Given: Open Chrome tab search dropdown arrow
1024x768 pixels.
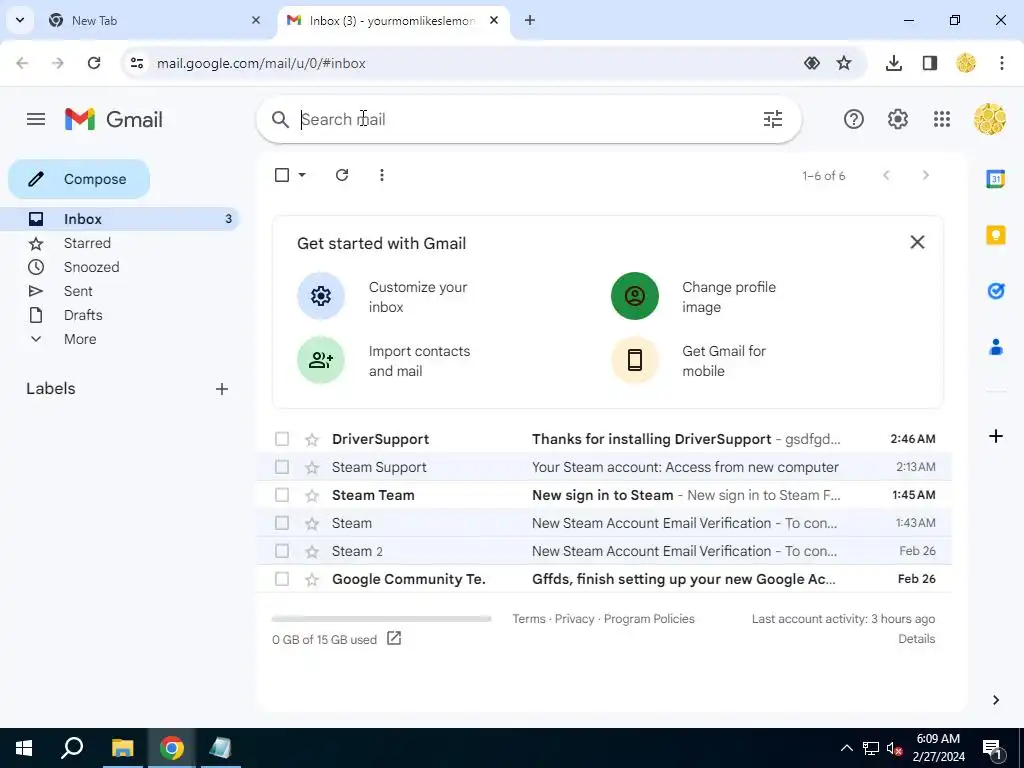Looking at the screenshot, I should point(20,20).
